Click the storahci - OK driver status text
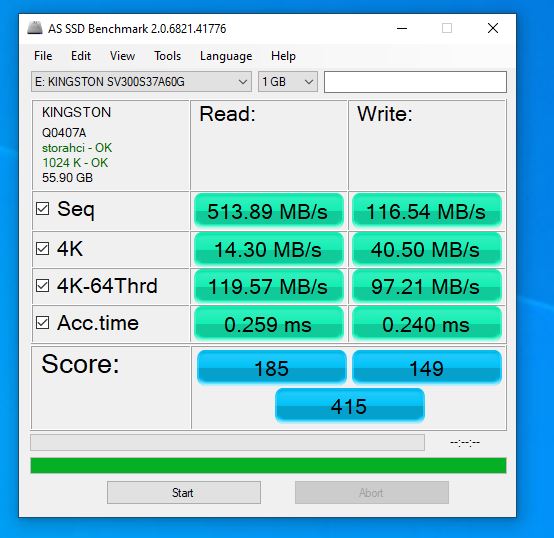The image size is (554, 538). pyautogui.click(x=77, y=148)
